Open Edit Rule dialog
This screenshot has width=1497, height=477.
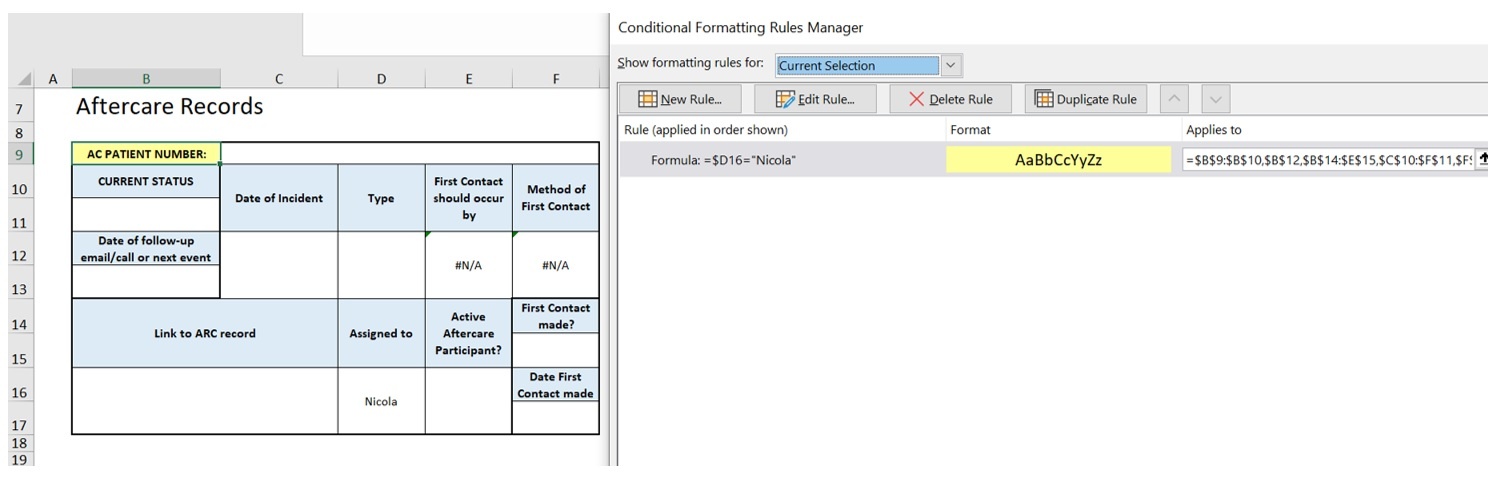pyautogui.click(x=815, y=99)
